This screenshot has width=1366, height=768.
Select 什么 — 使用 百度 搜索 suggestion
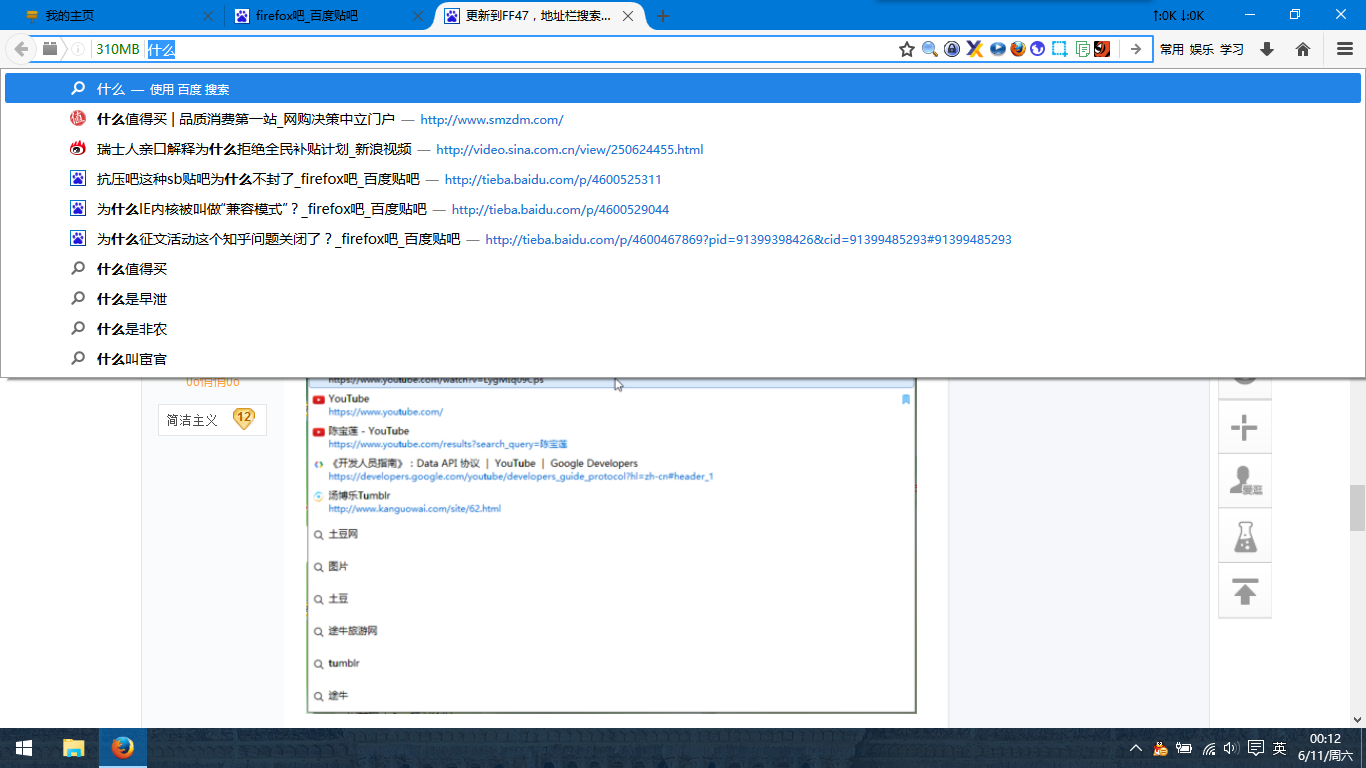(x=683, y=89)
